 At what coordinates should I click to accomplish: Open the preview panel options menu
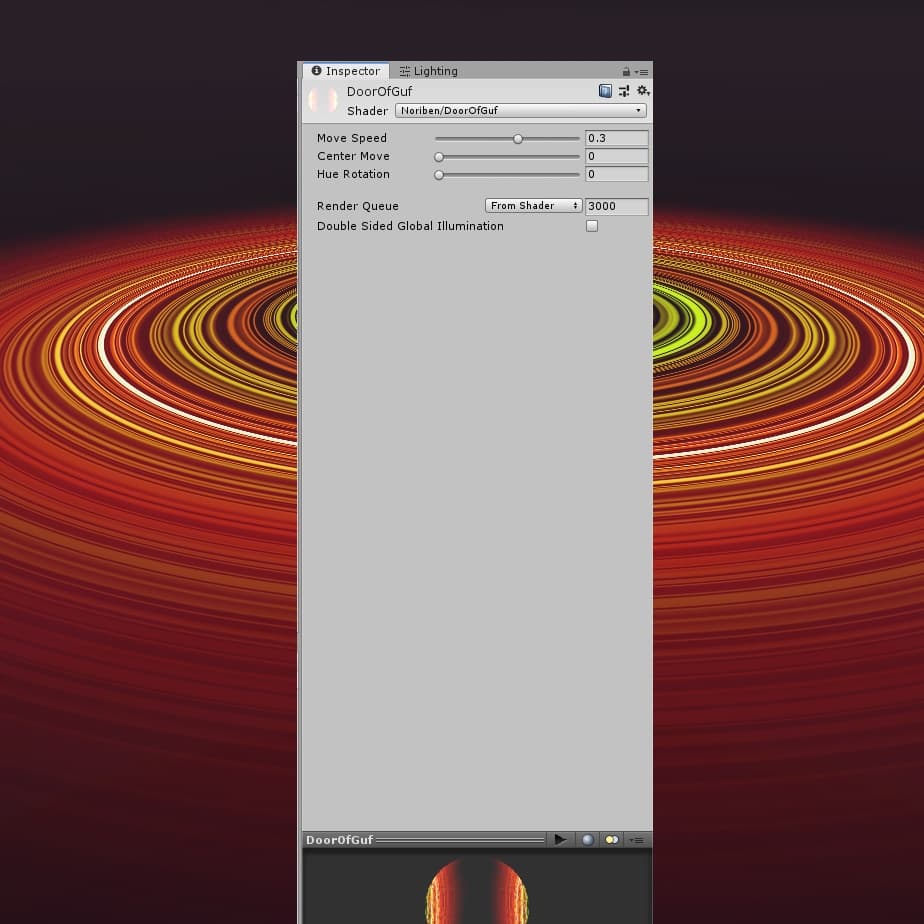click(x=636, y=840)
